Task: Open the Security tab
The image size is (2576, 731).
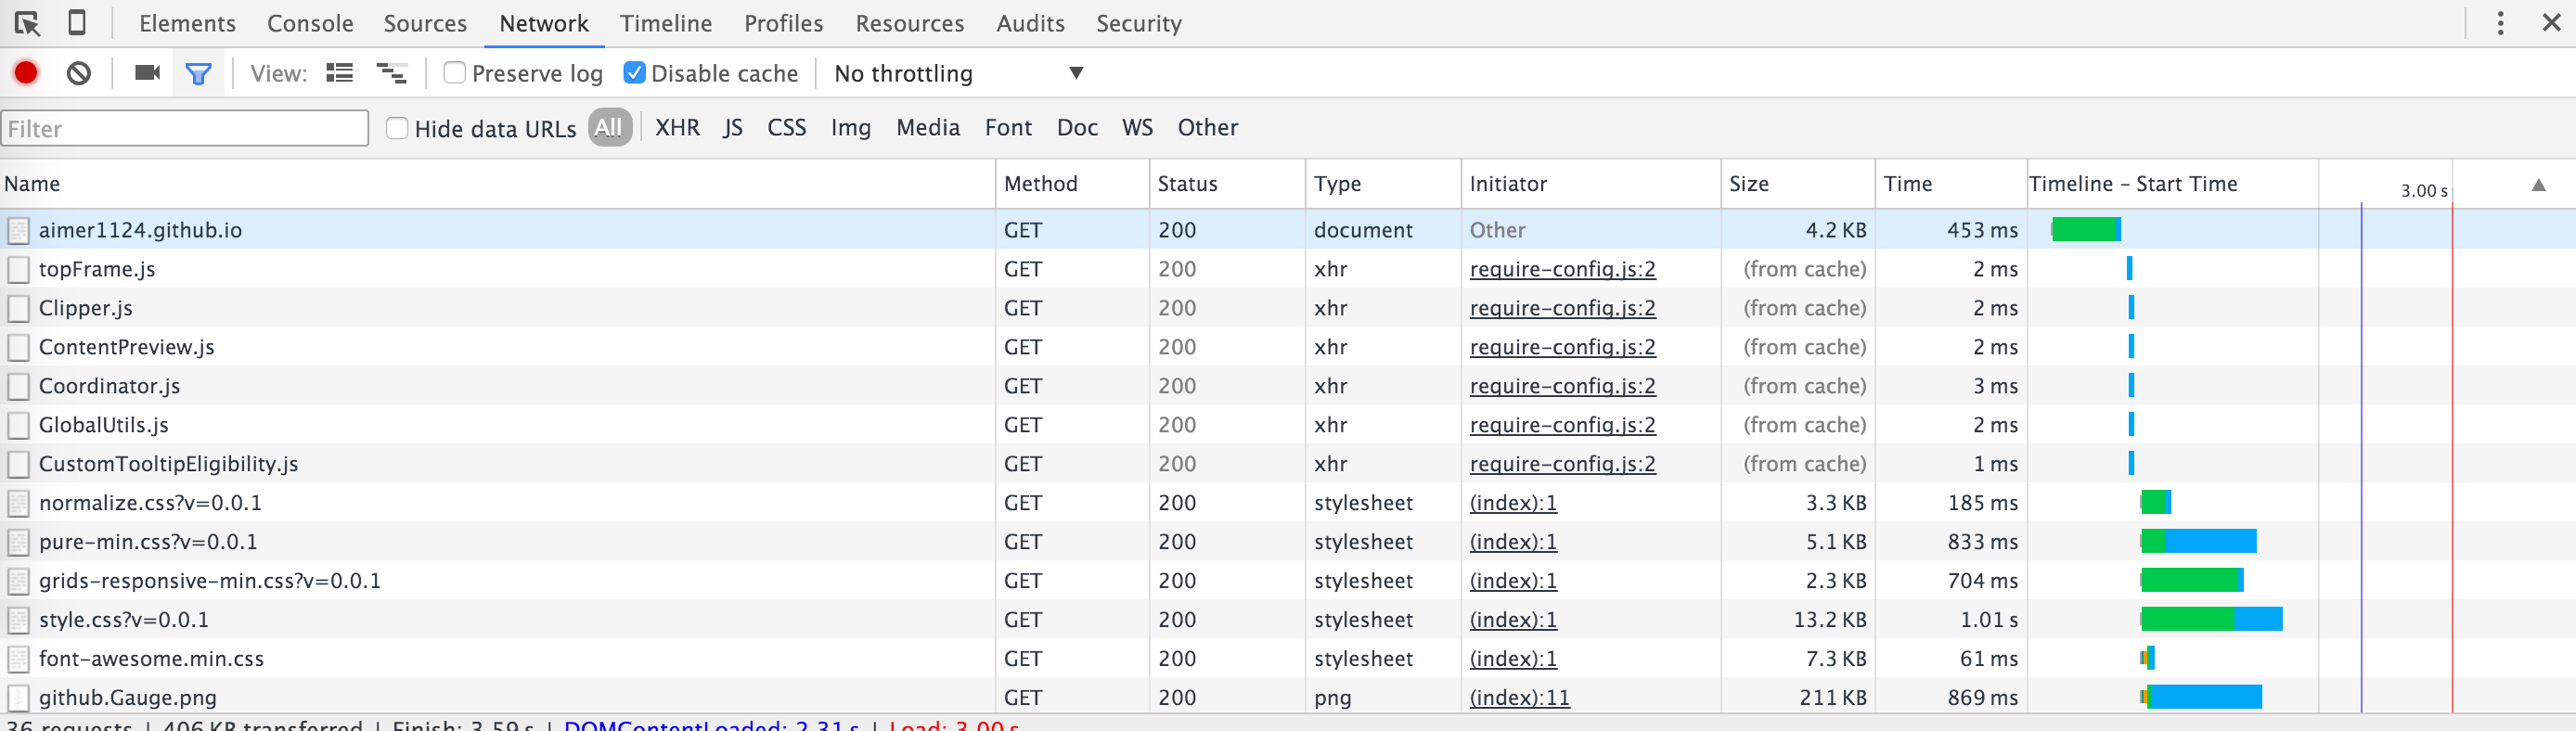Action: click(x=1138, y=23)
